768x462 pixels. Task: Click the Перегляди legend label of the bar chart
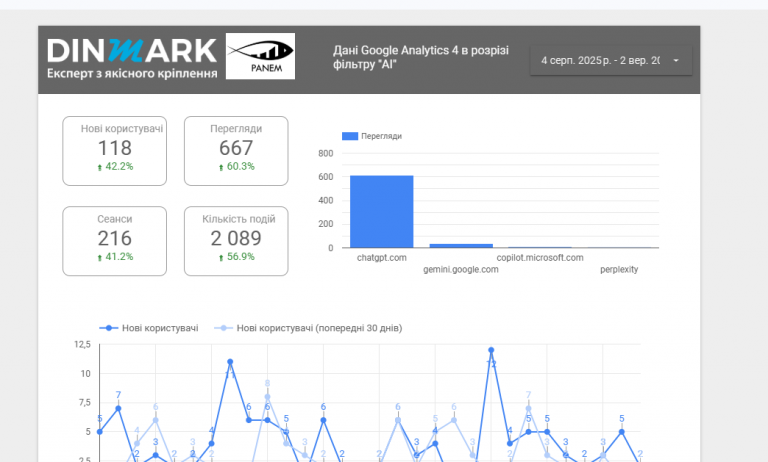click(x=382, y=136)
